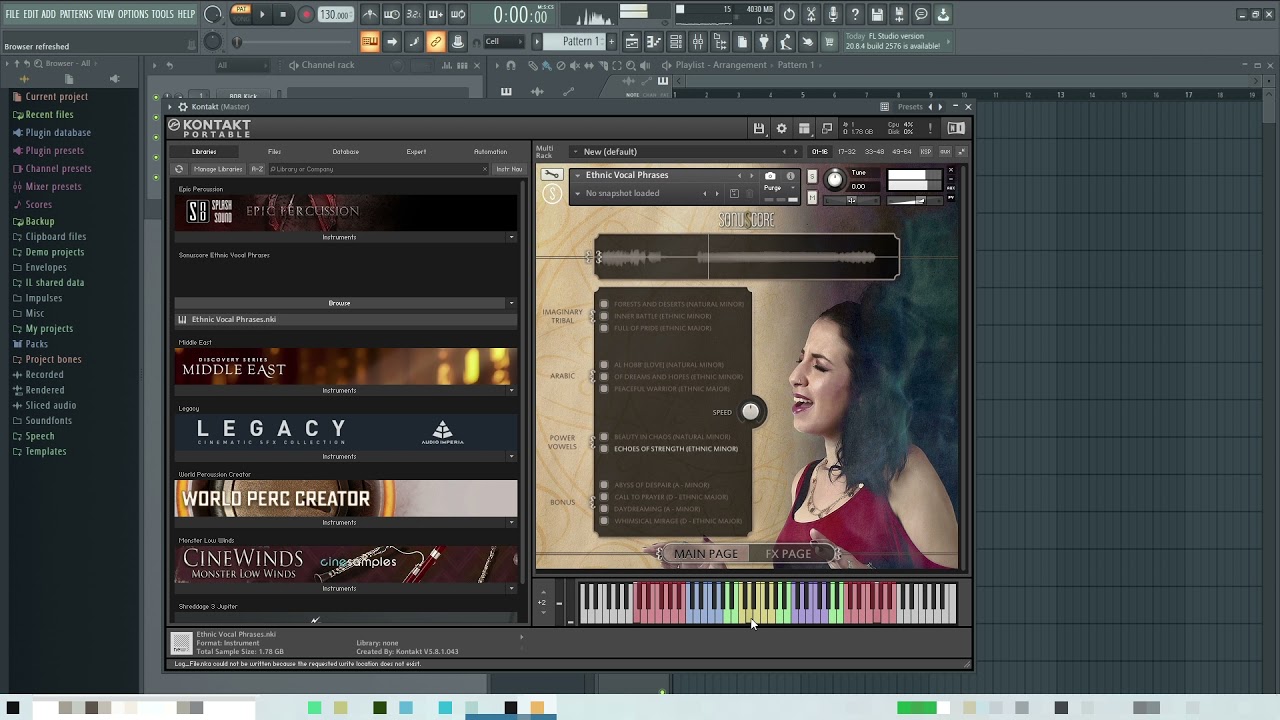1280x720 pixels.
Task: Refresh Kontakt libraries list icon
Action: coord(179,169)
